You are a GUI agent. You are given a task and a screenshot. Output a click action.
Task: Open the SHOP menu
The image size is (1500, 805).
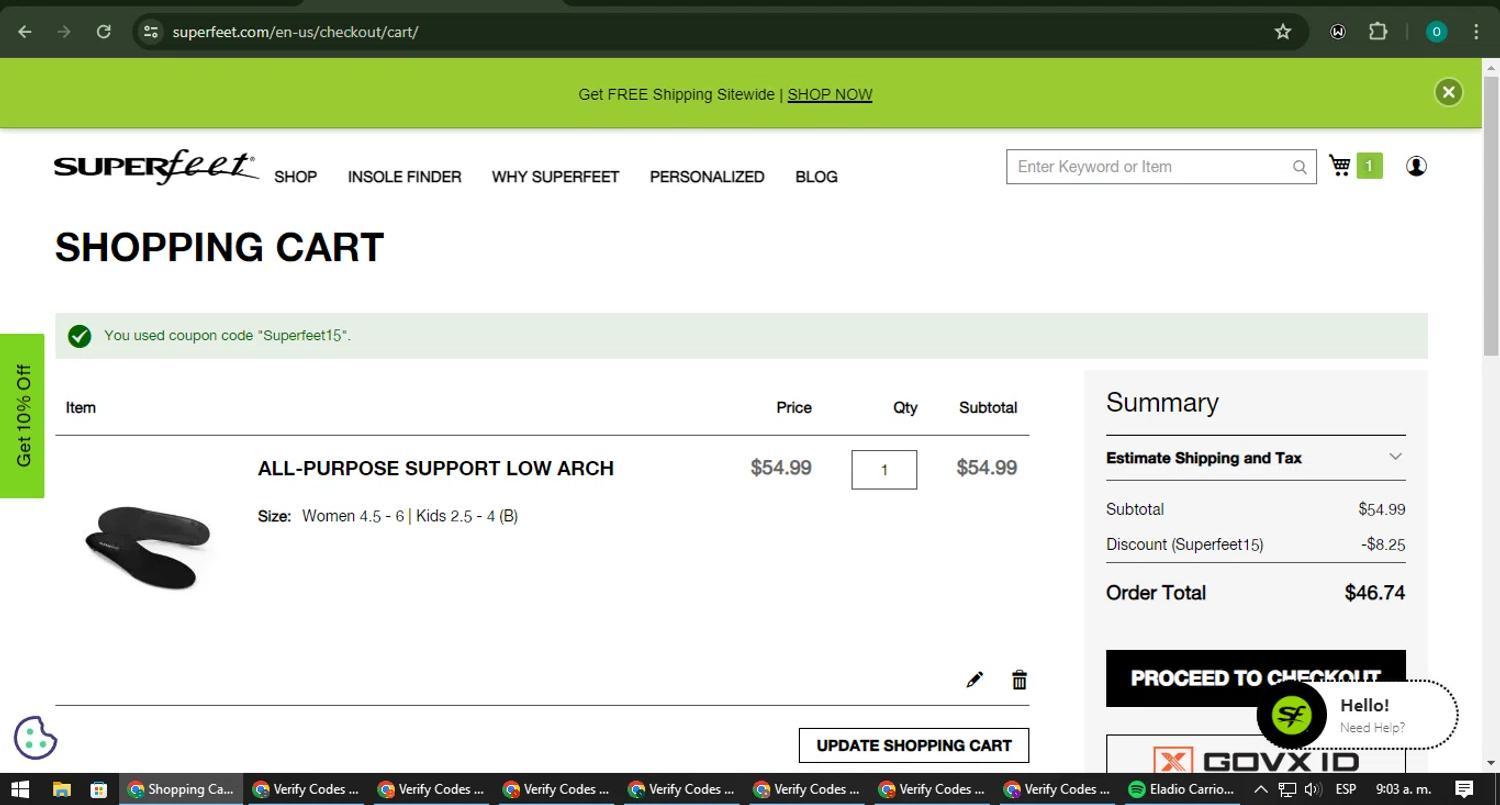point(295,177)
